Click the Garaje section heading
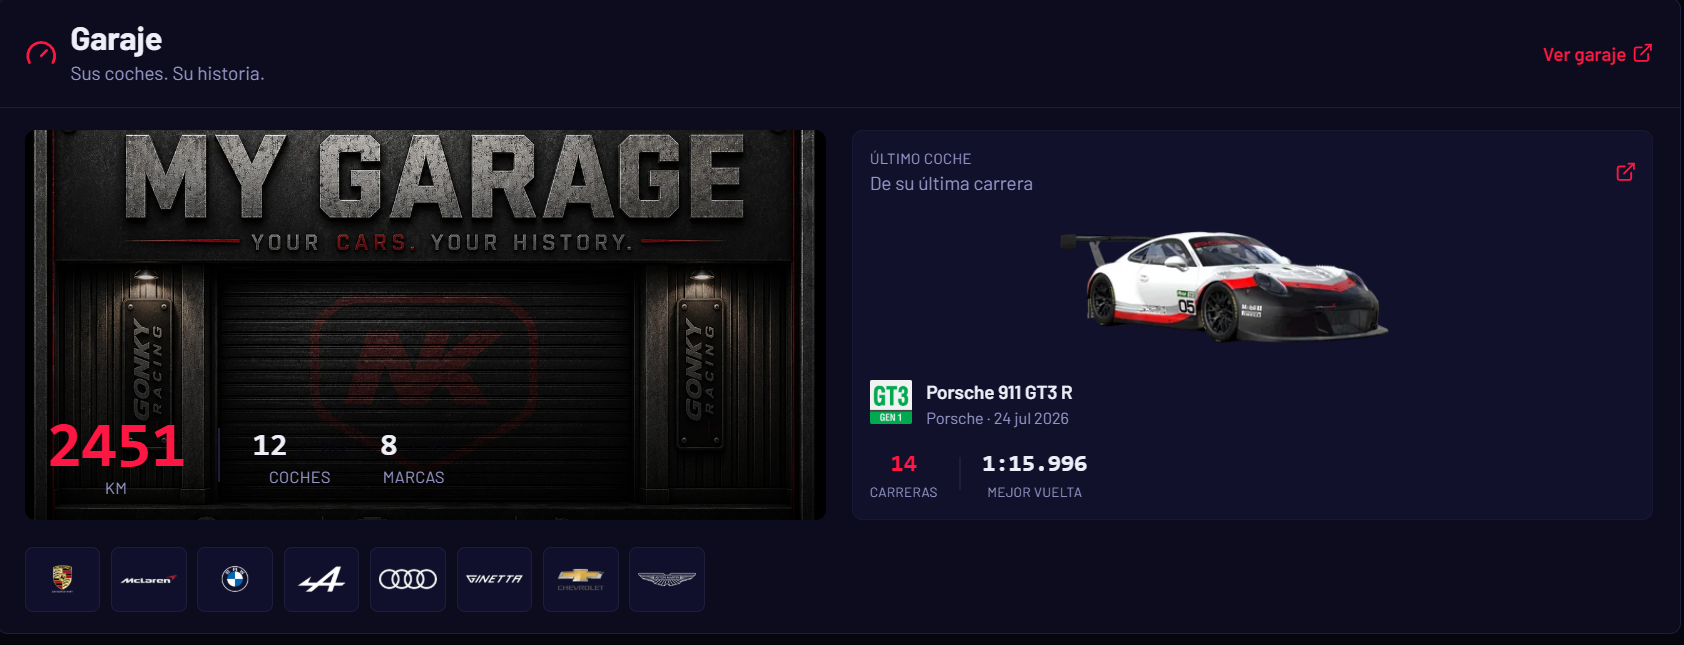Viewport: 1684px width, 645px height. (116, 39)
